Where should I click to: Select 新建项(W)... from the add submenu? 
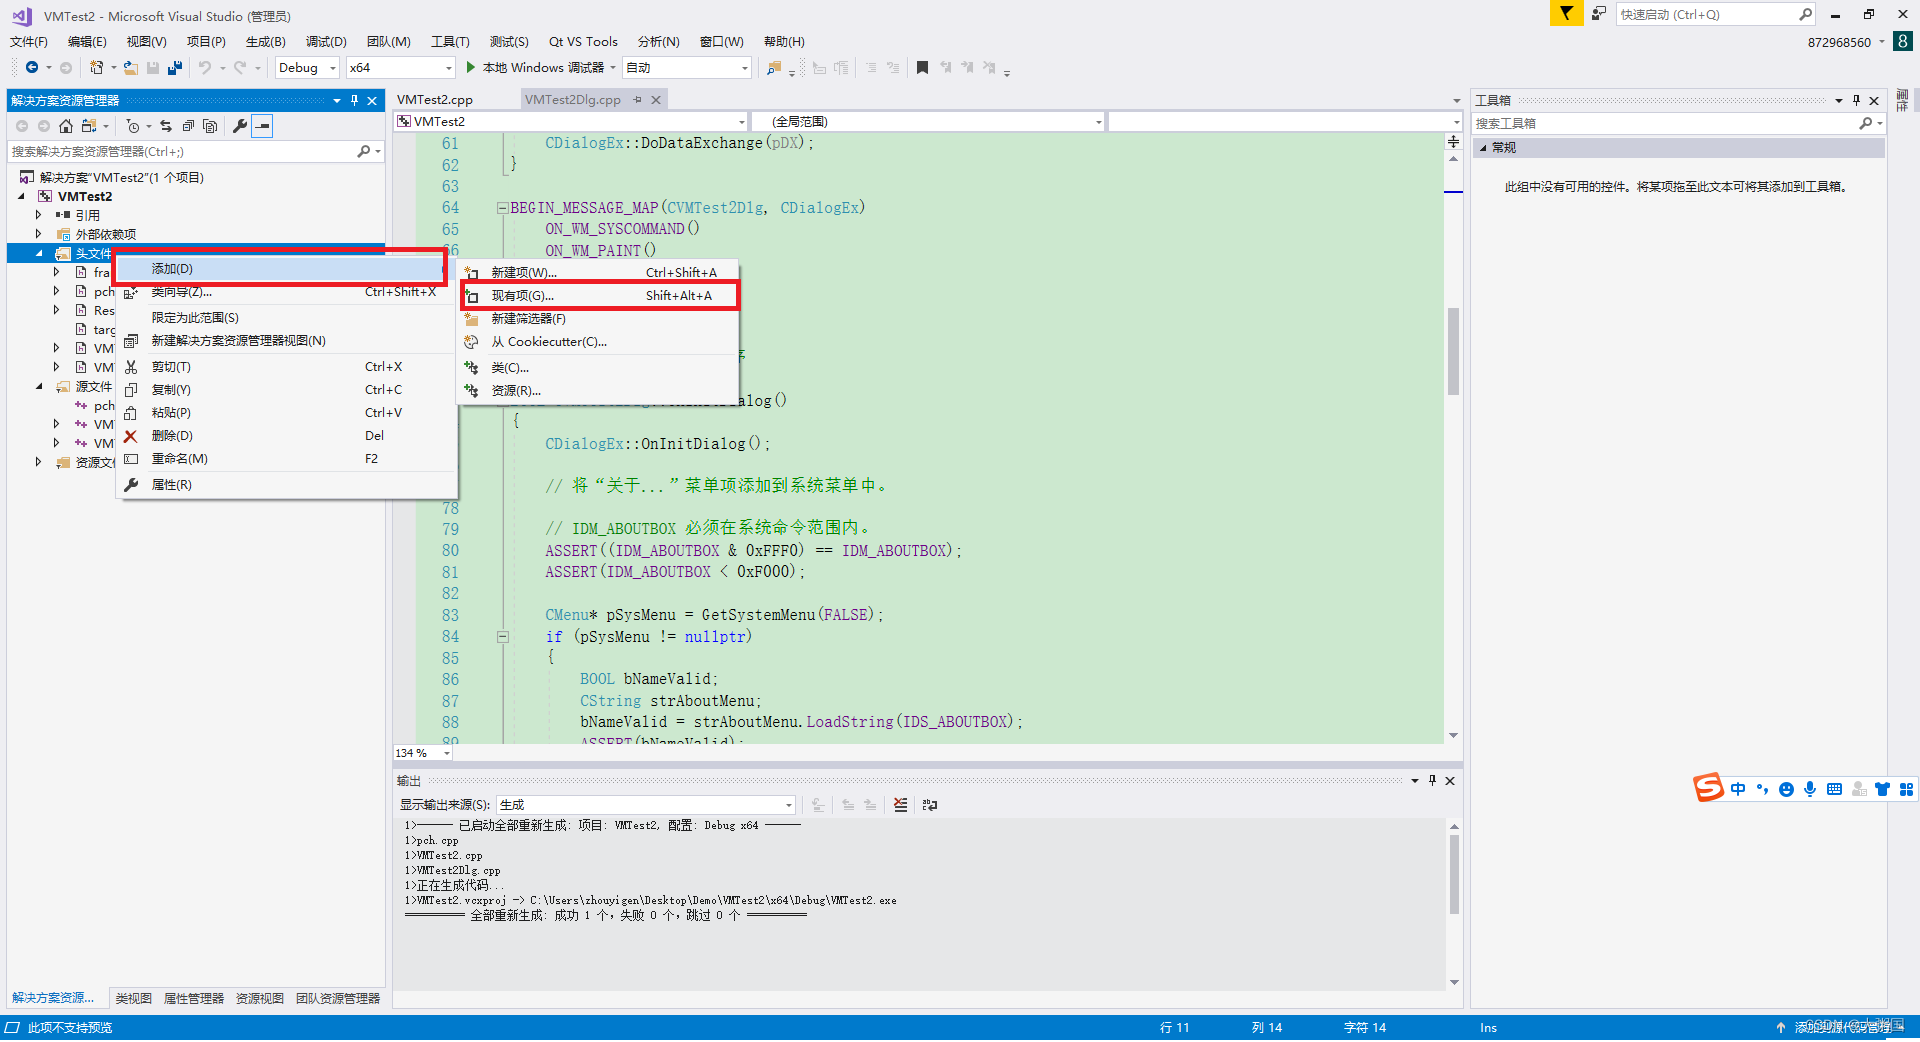tap(599, 273)
